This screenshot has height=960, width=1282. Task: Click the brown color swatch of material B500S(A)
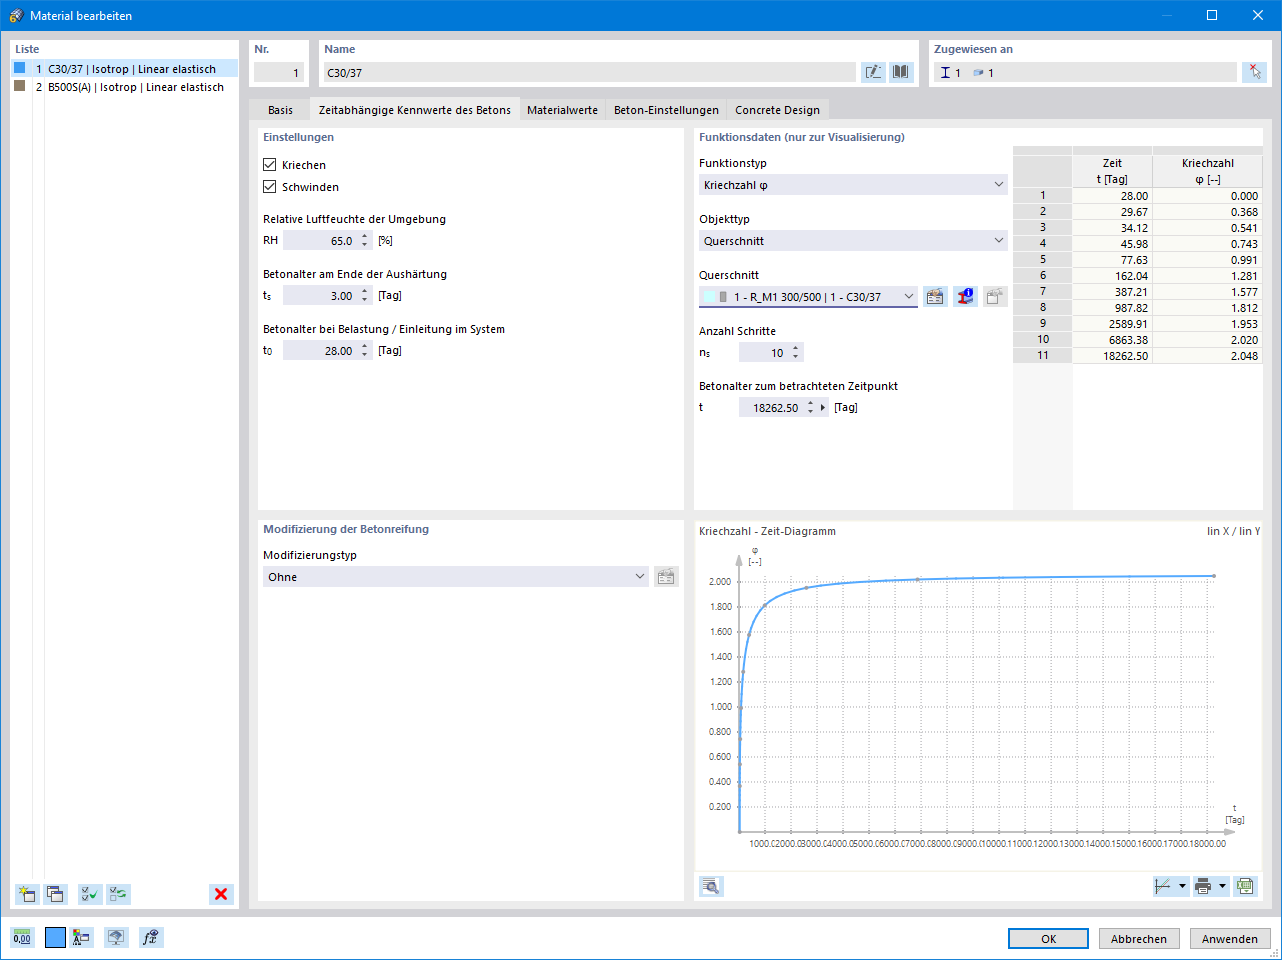20,86
